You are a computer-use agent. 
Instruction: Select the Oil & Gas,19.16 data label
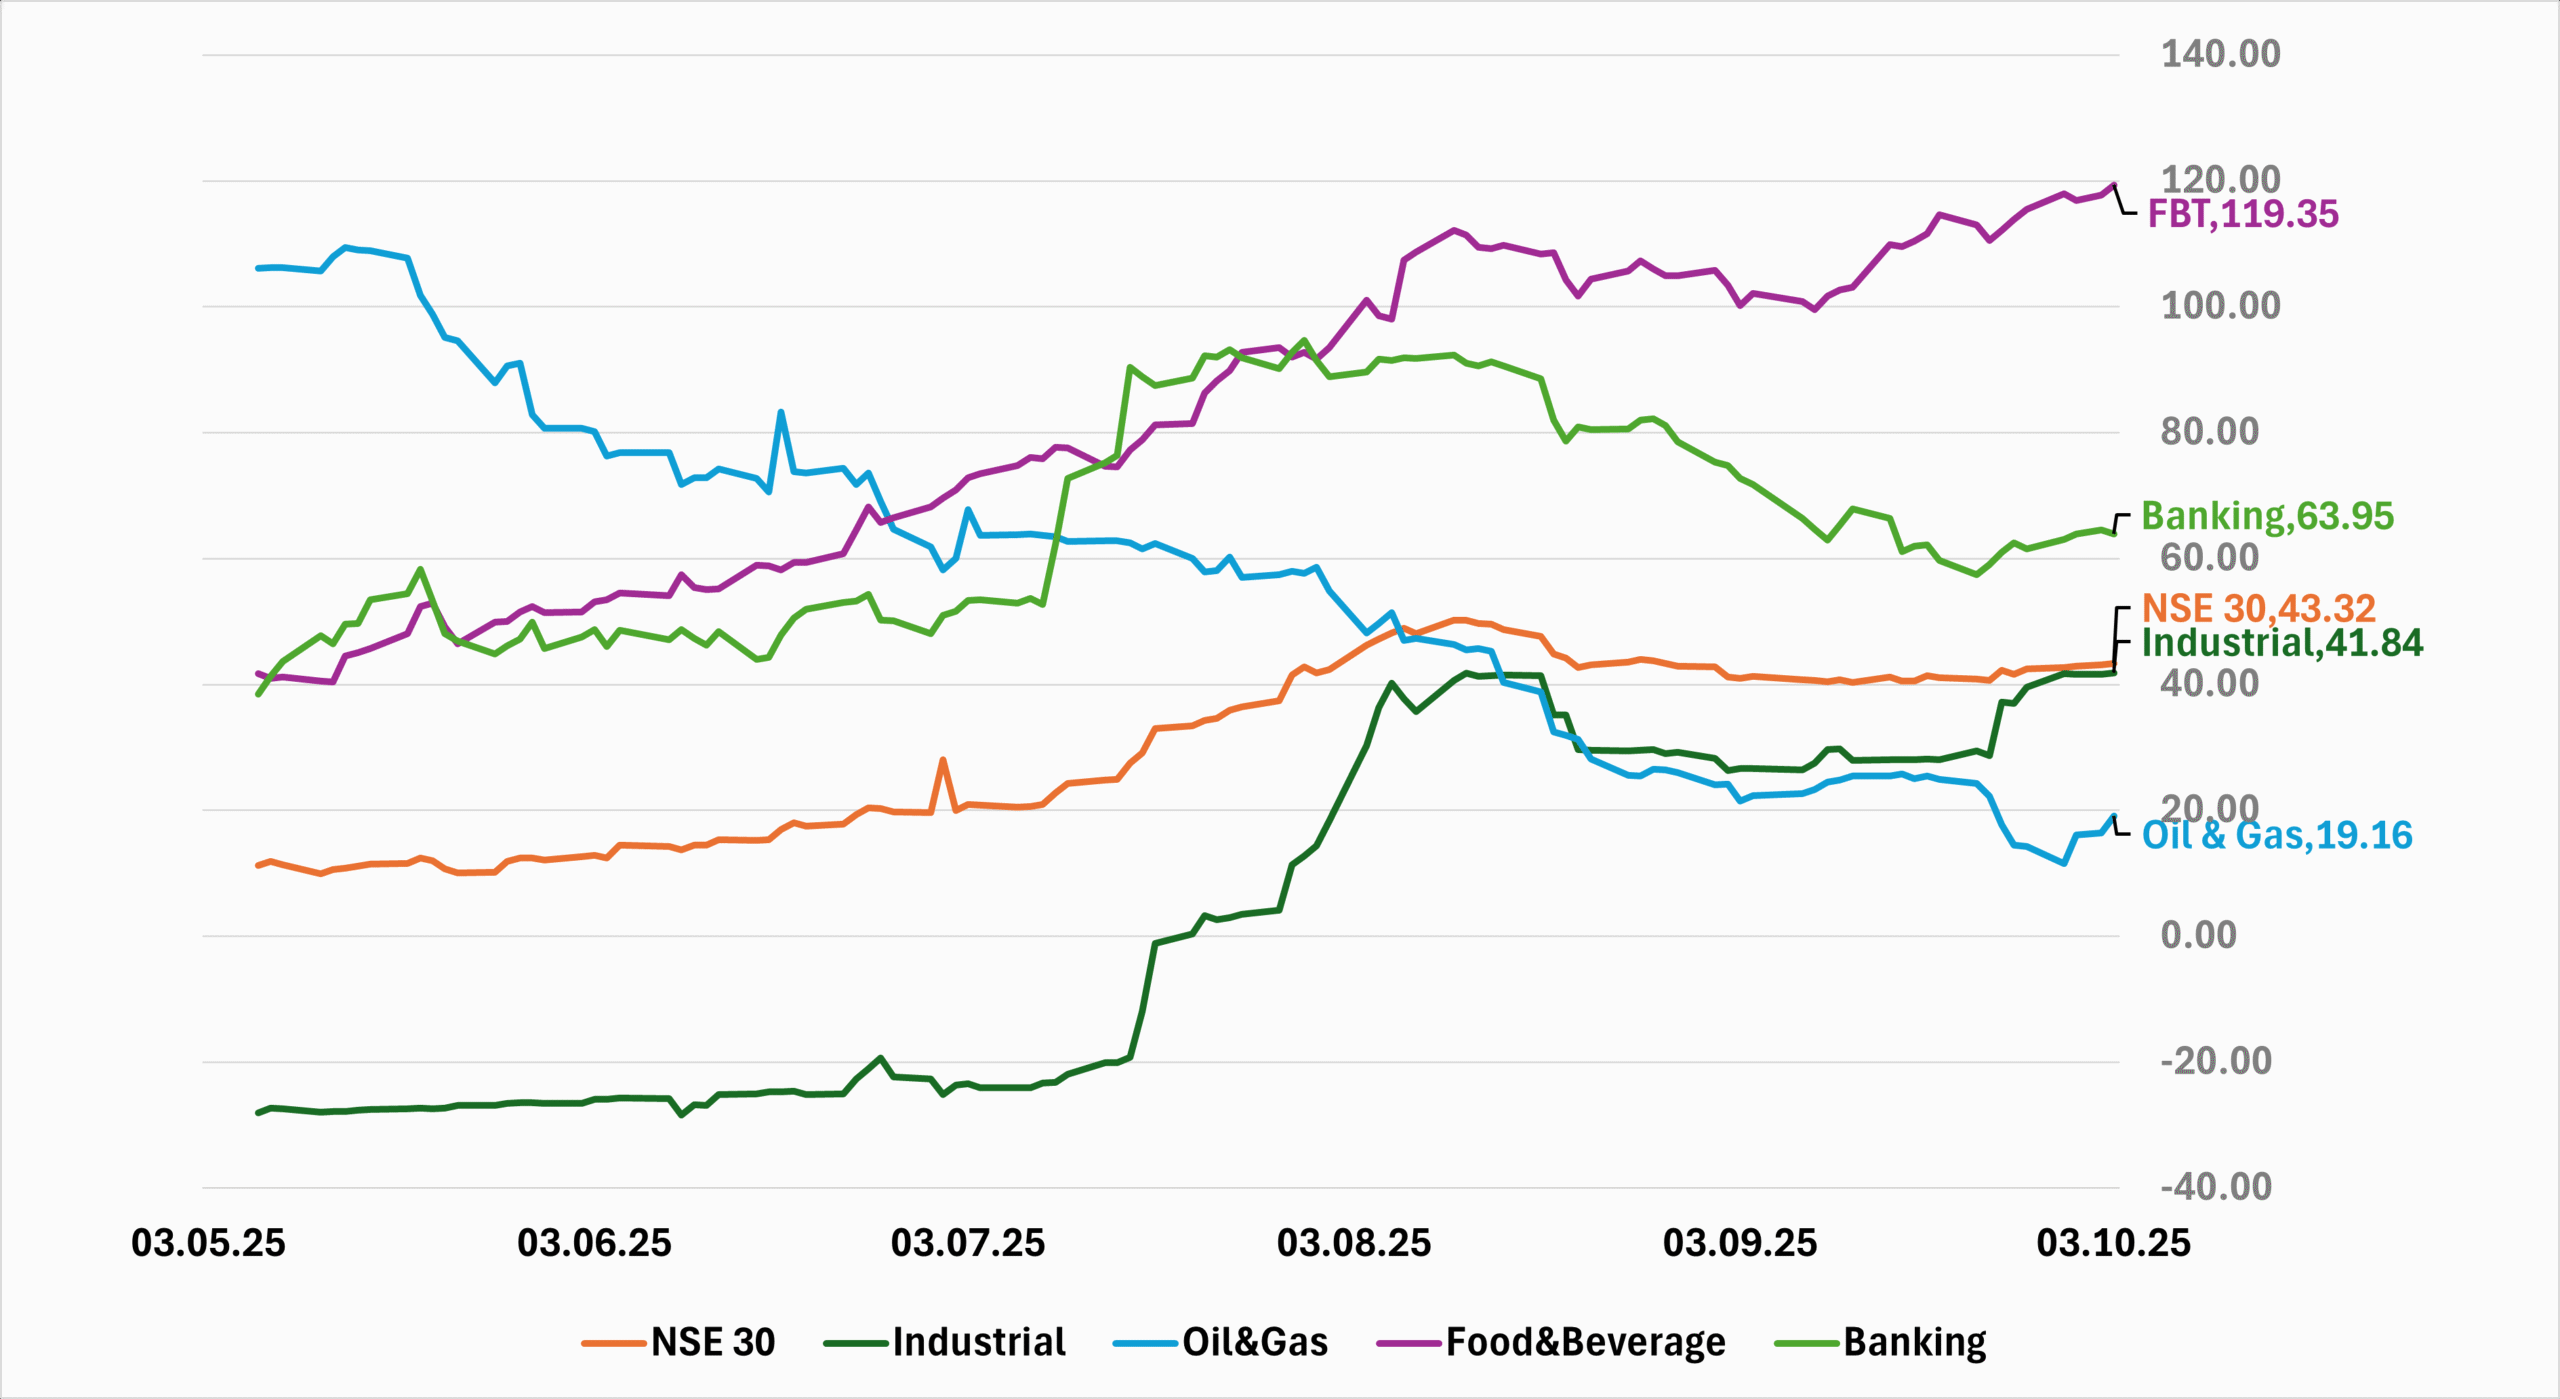pos(2276,835)
